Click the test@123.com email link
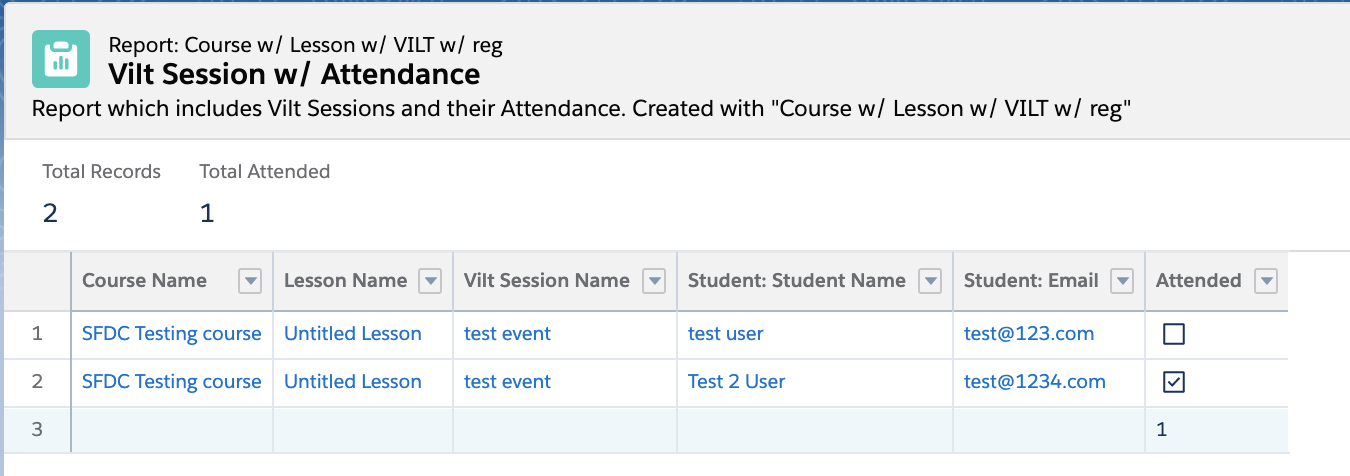Image resolution: width=1350 pixels, height=476 pixels. [x=1029, y=334]
